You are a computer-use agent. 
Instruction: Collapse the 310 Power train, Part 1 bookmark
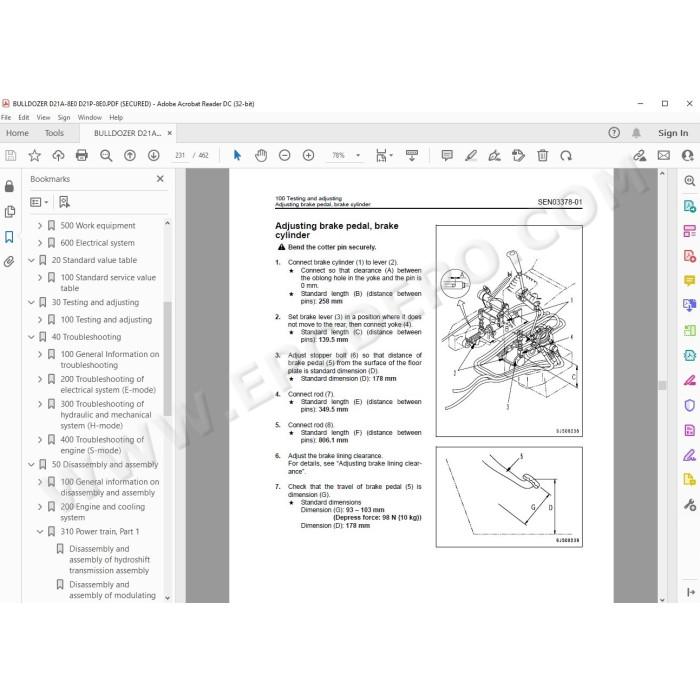(40, 531)
